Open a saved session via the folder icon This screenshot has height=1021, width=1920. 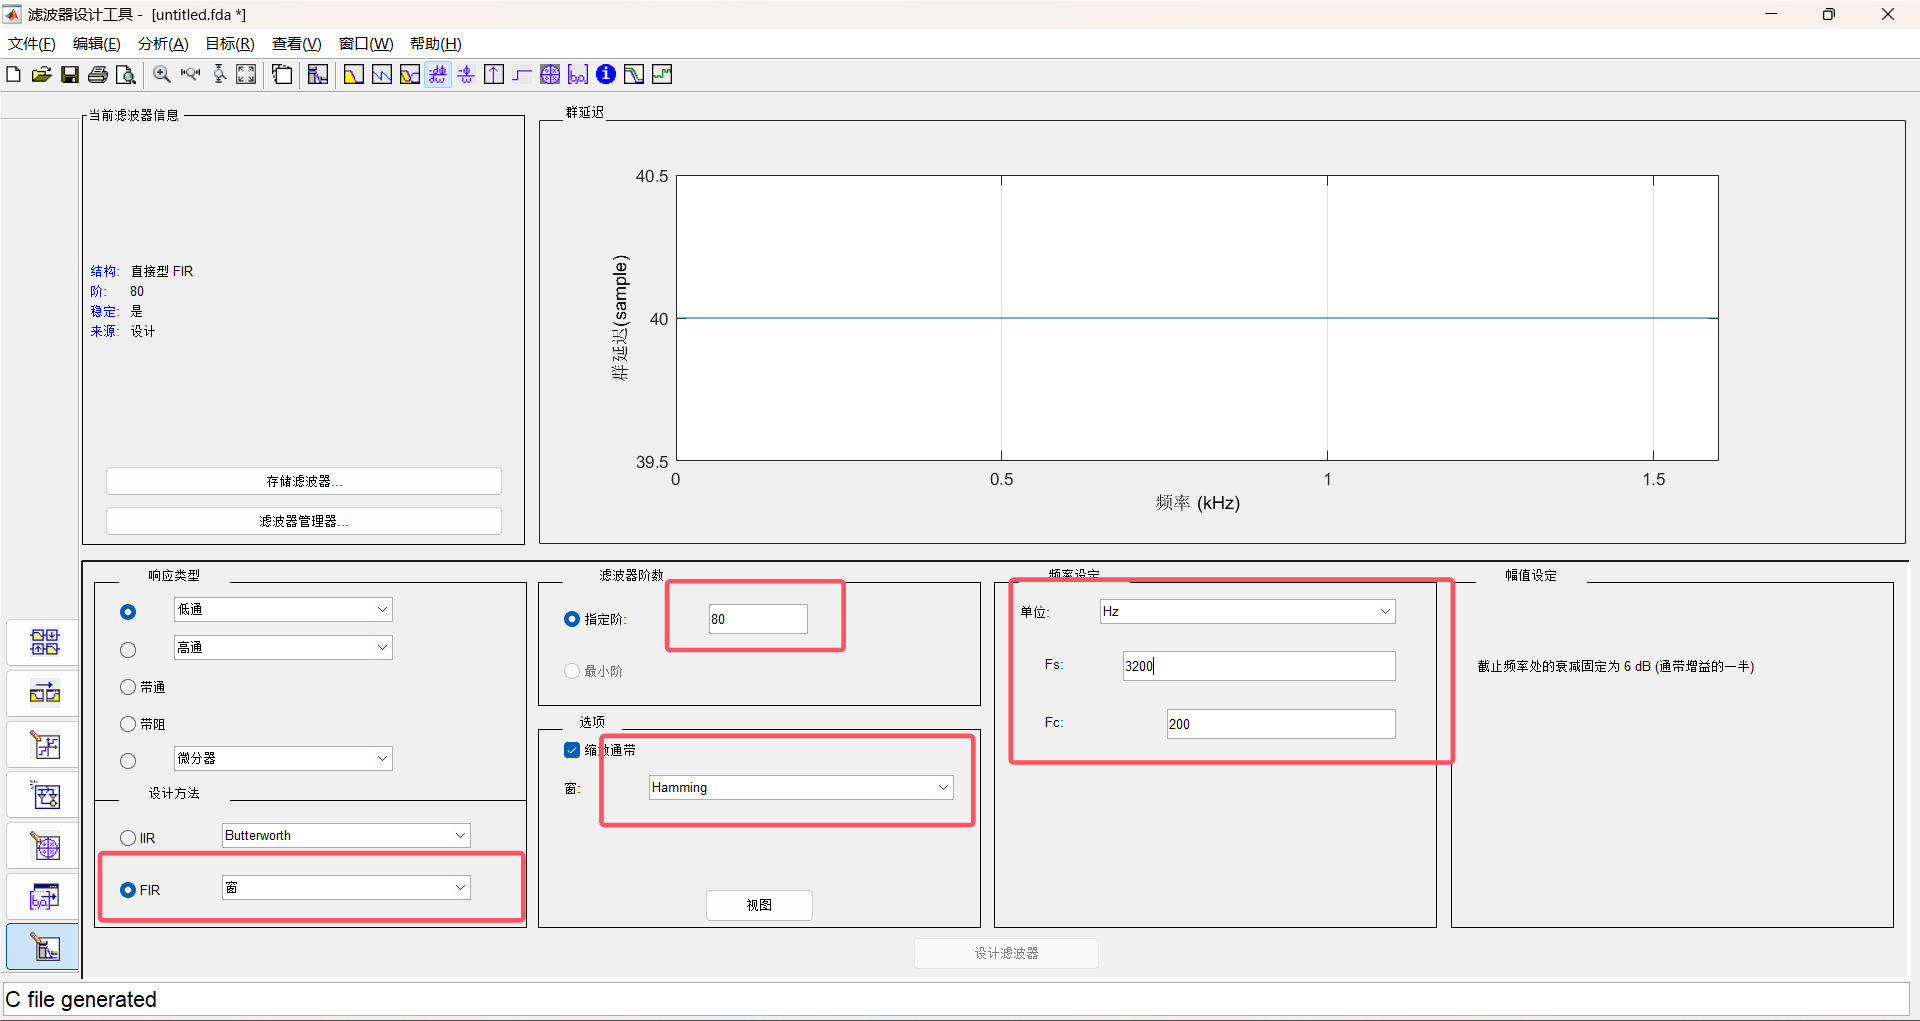pyautogui.click(x=41, y=74)
